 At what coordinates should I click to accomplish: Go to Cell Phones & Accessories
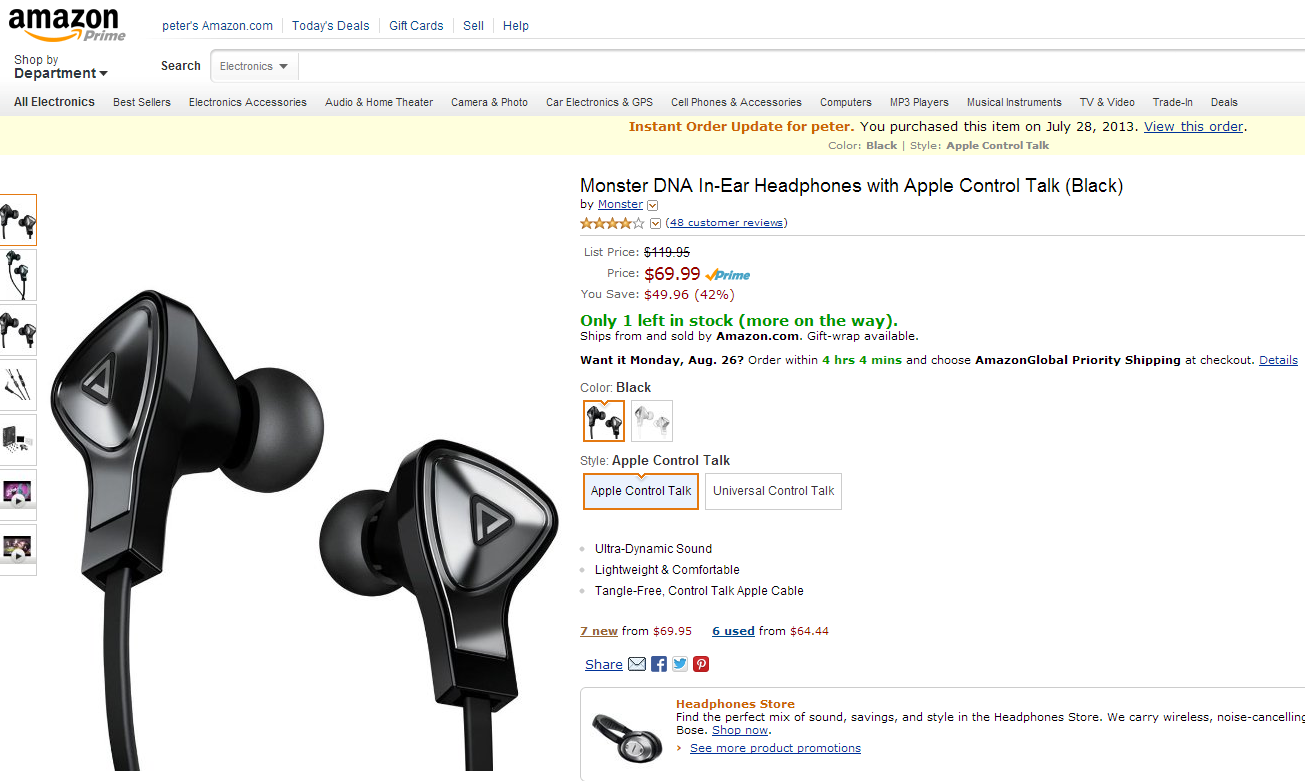(736, 102)
